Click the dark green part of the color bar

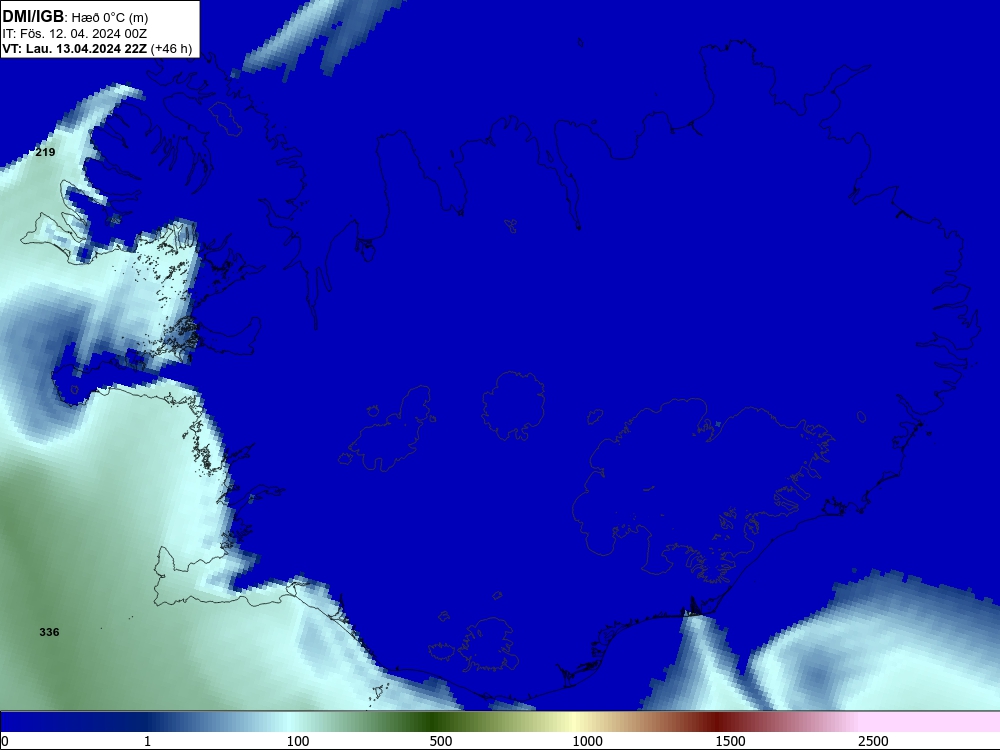[x=434, y=721]
